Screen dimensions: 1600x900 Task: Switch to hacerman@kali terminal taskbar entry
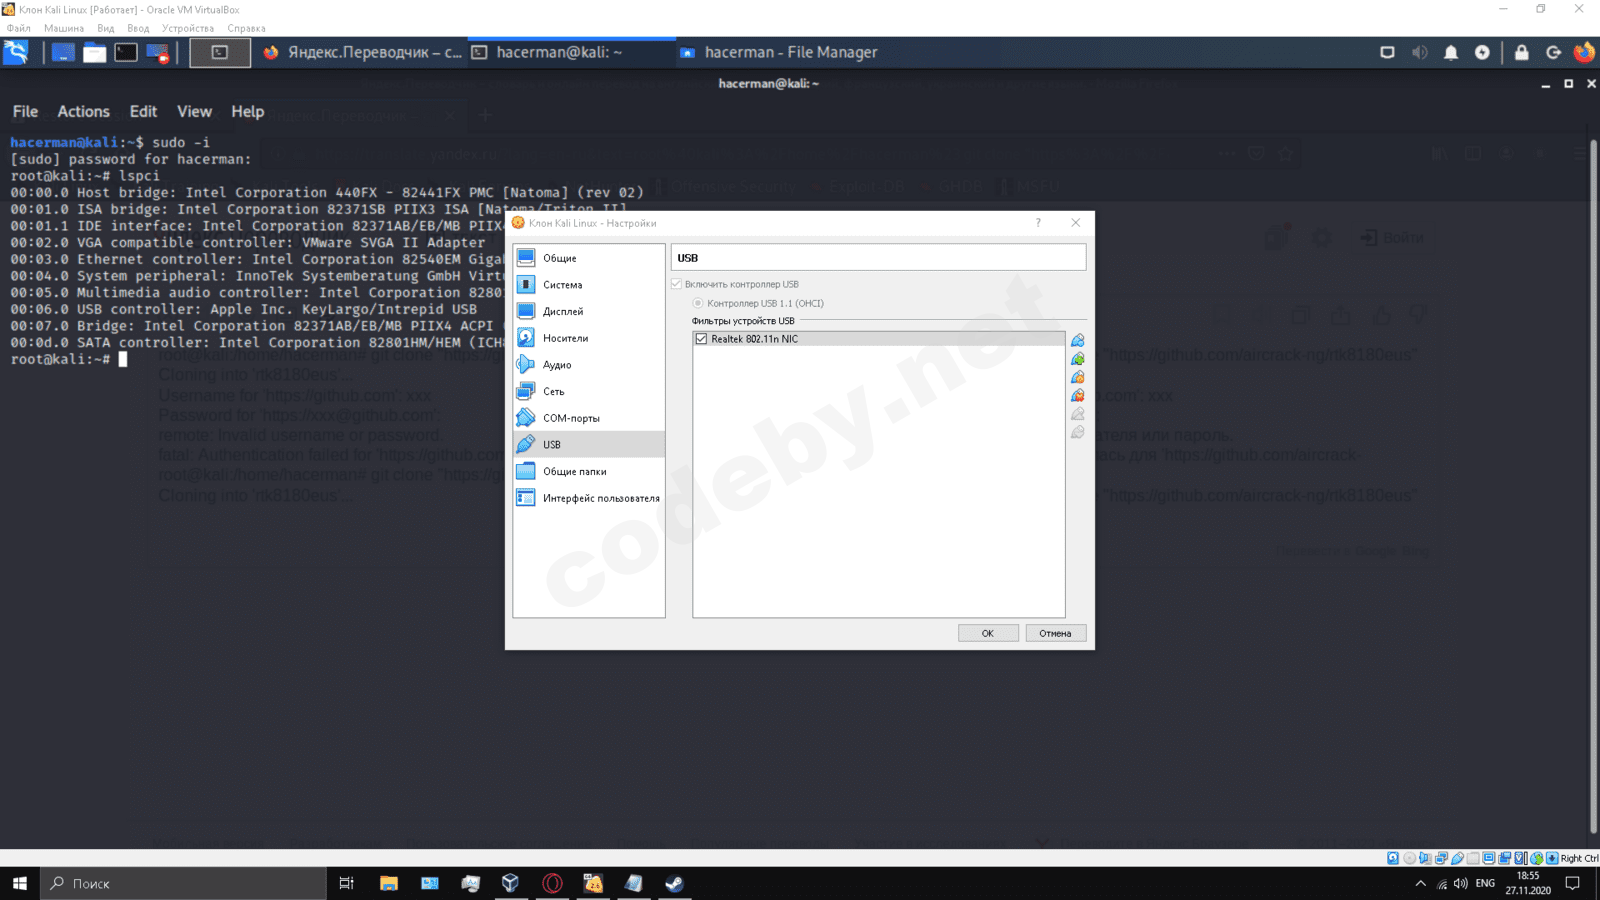[x=570, y=52]
